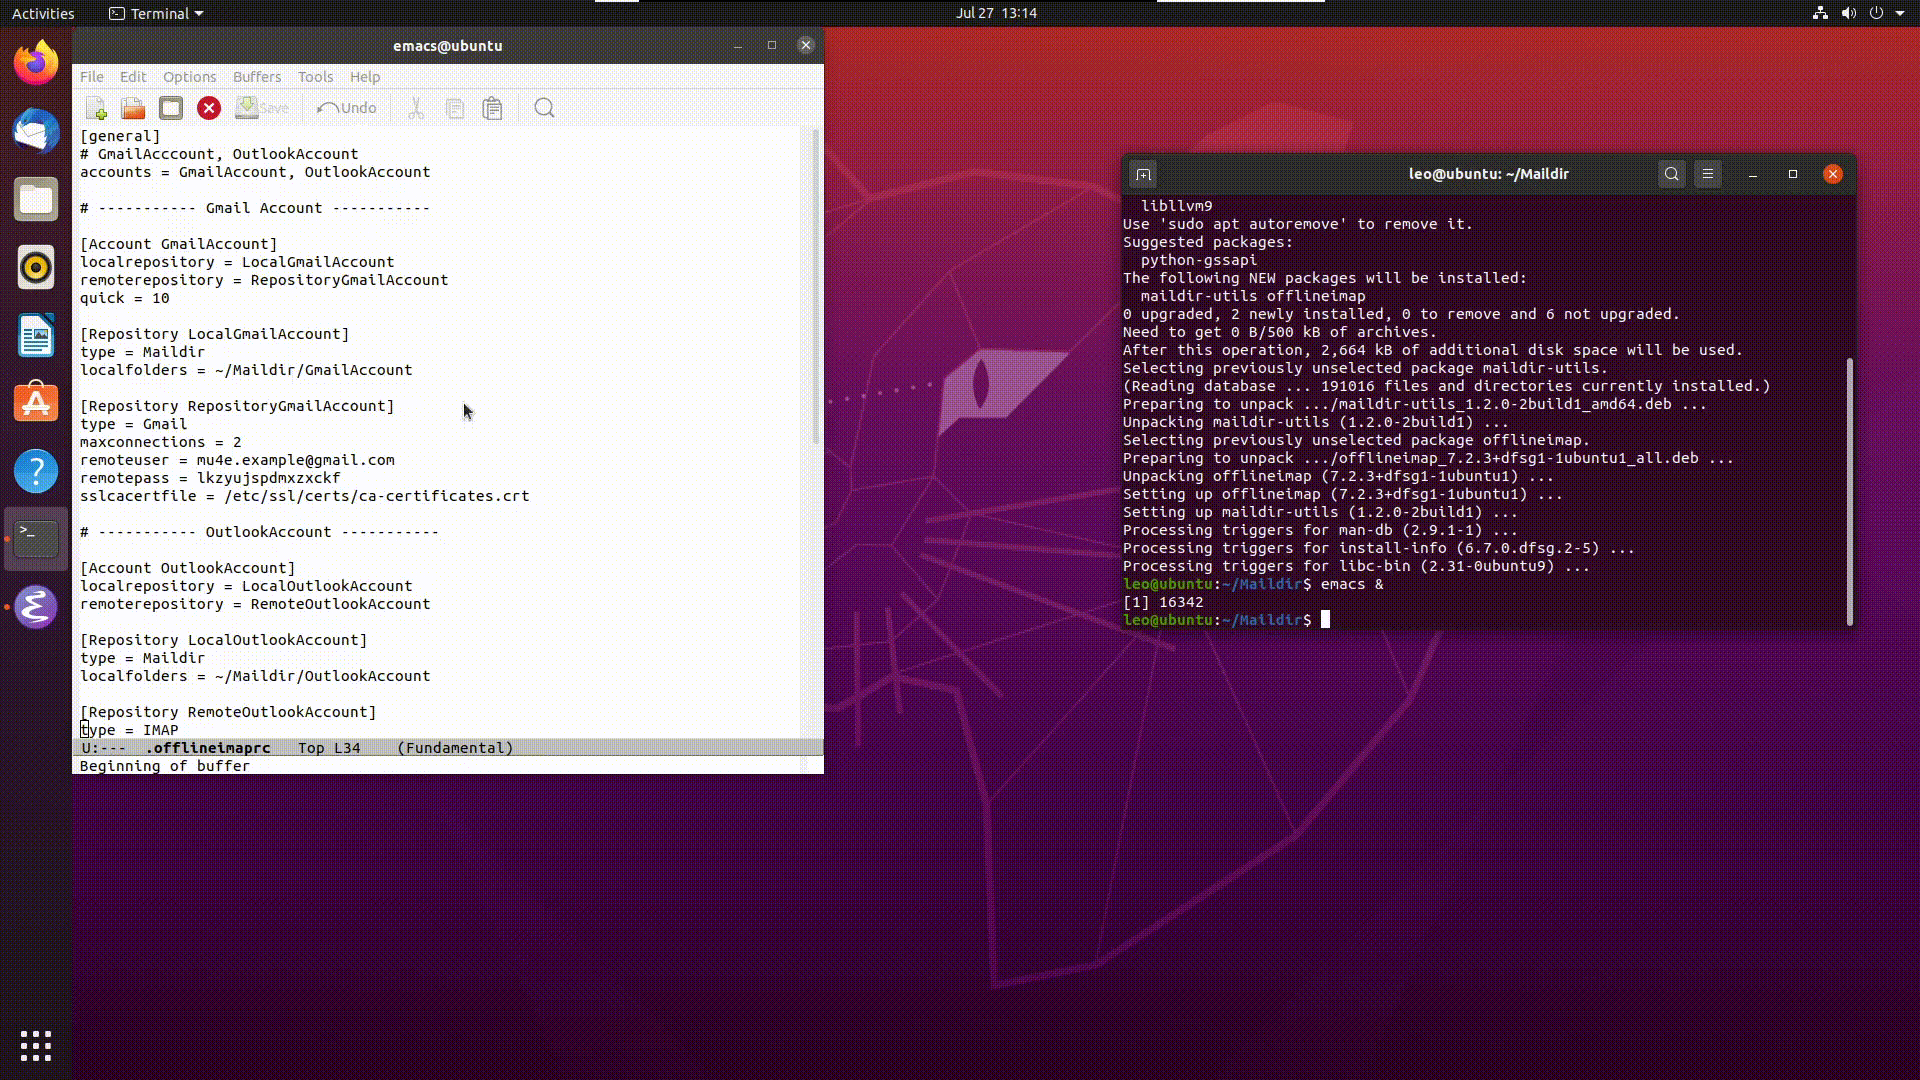
Task: Open Ubuntu Software from the dock
Action: (x=36, y=403)
